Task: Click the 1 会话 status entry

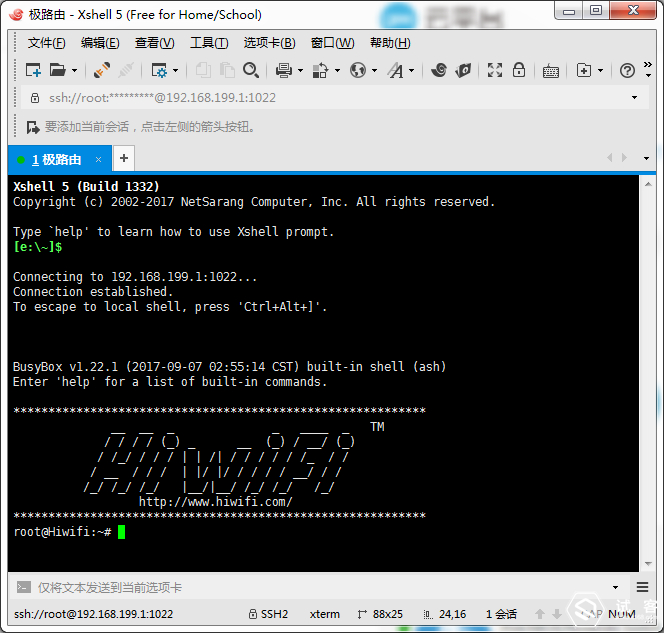Action: coord(501,614)
